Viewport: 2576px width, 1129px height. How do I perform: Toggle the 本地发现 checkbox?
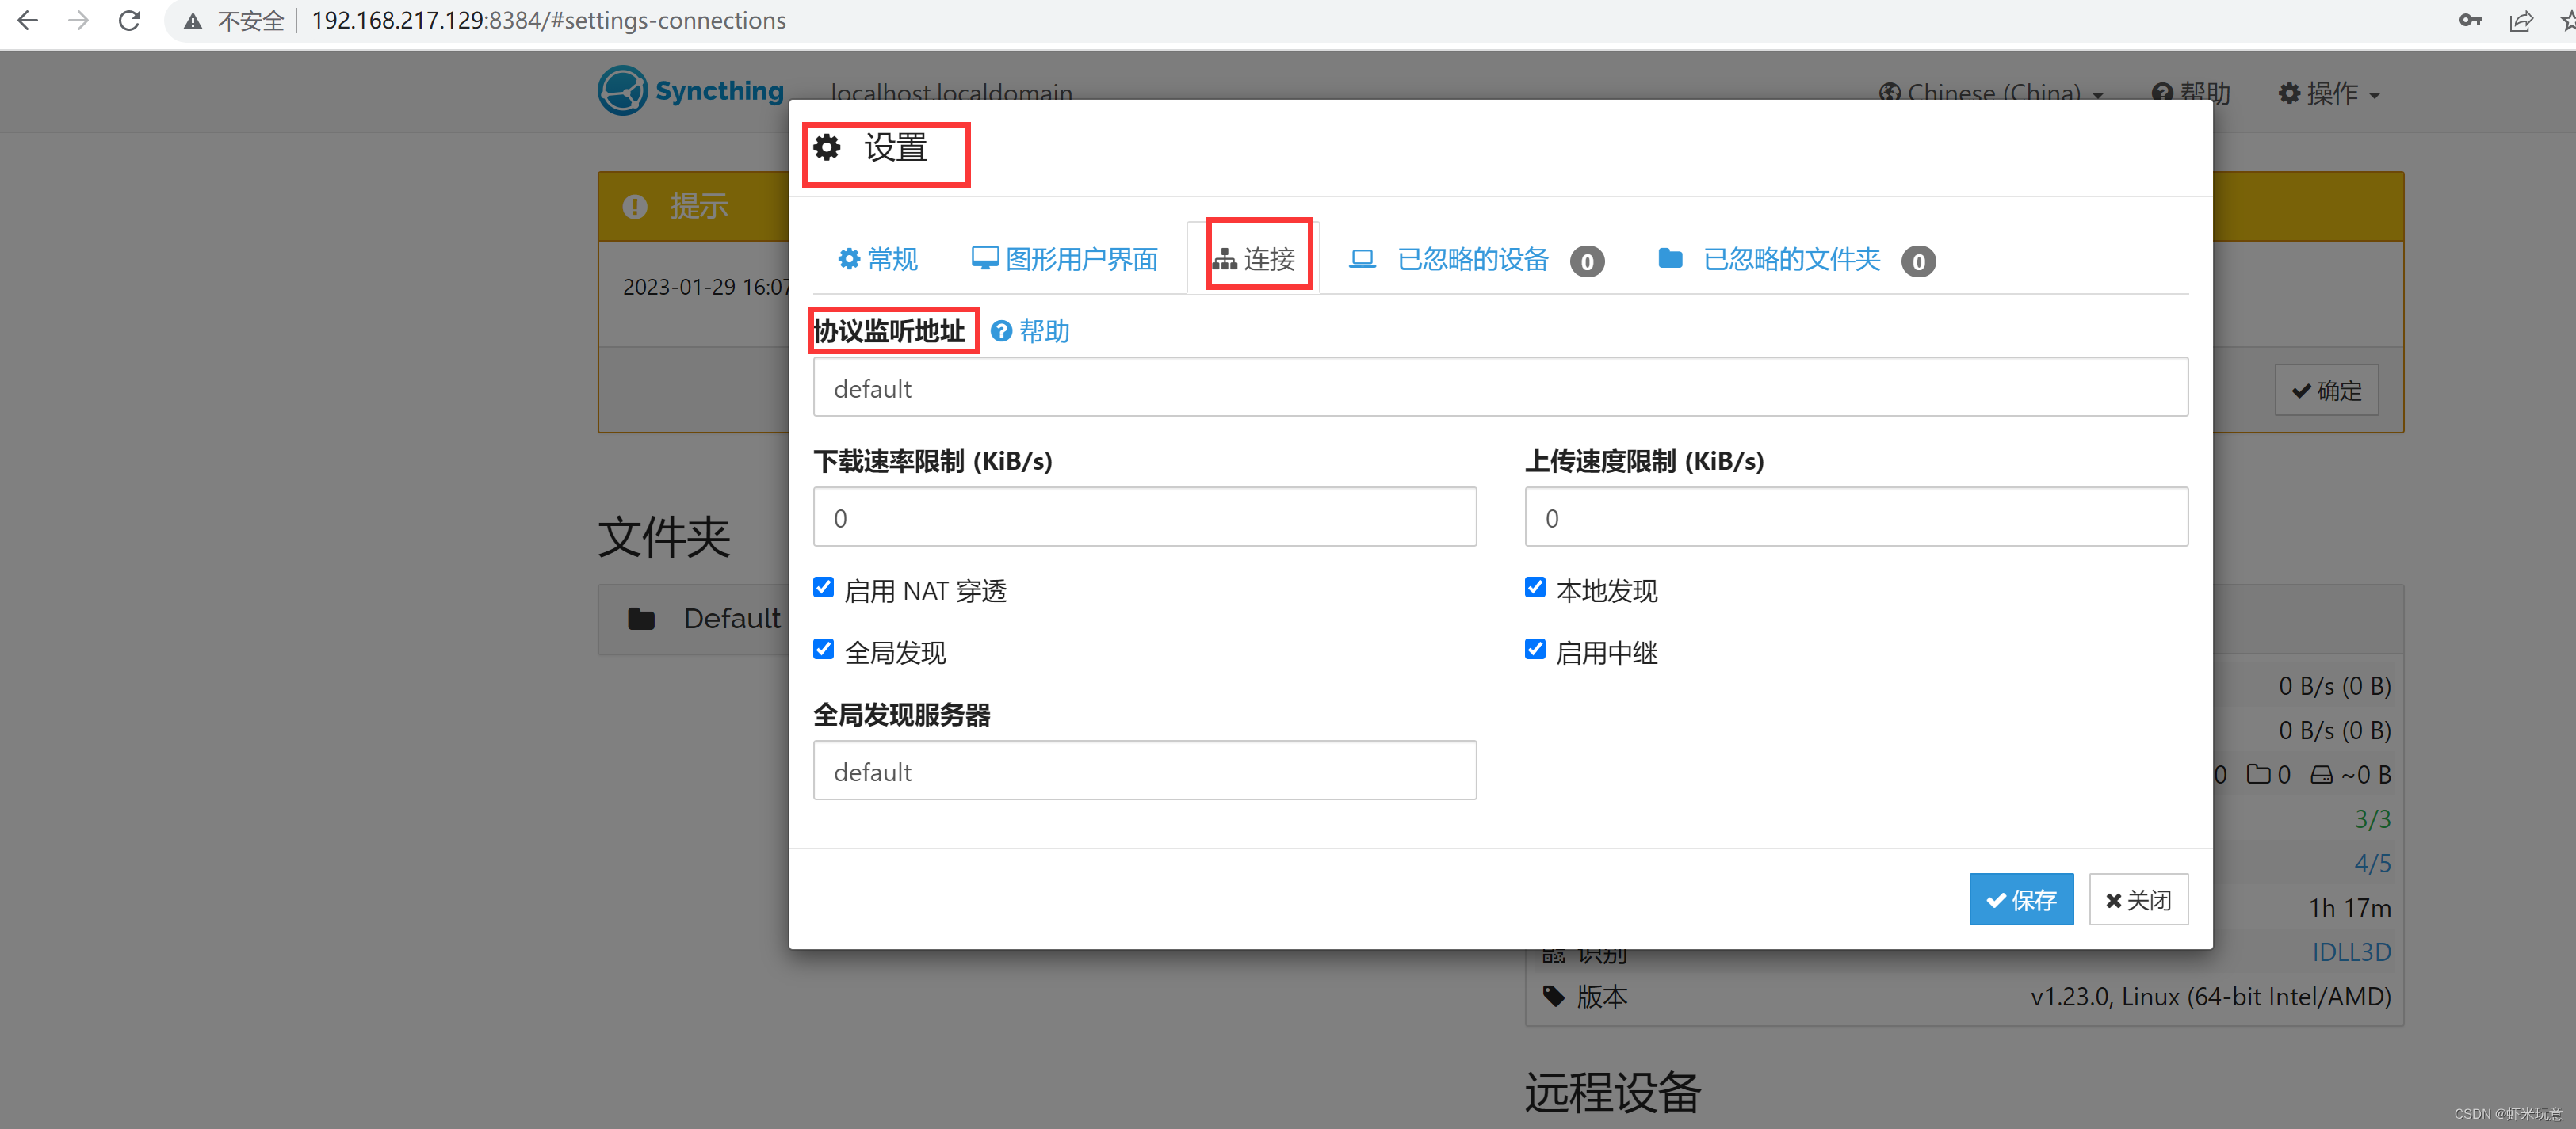pyautogui.click(x=1535, y=588)
